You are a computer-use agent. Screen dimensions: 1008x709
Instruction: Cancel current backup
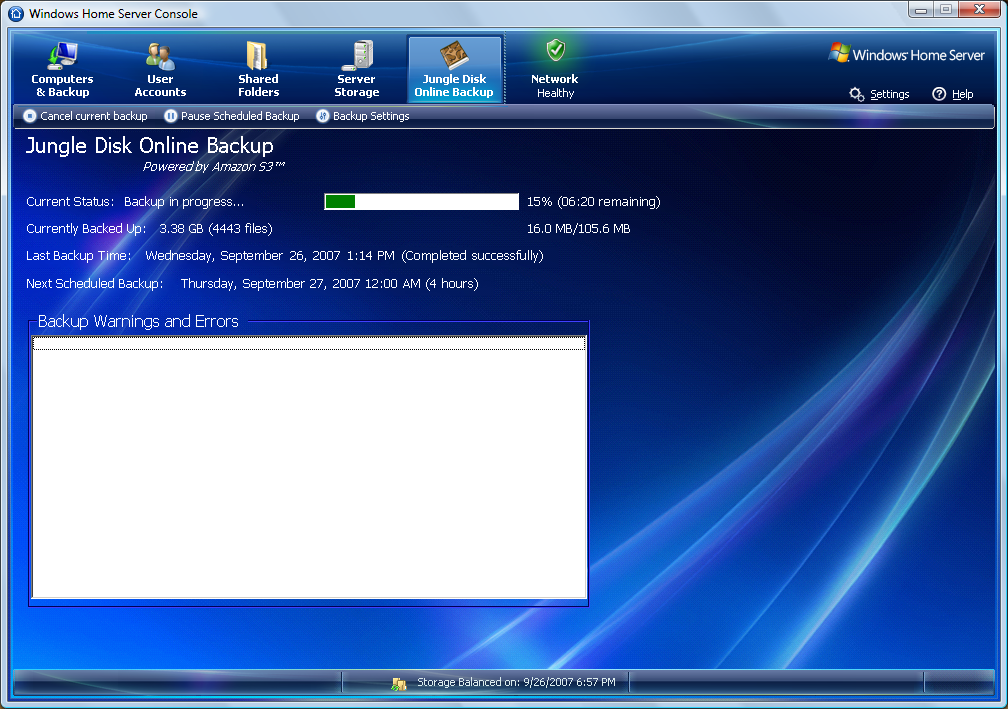86,116
